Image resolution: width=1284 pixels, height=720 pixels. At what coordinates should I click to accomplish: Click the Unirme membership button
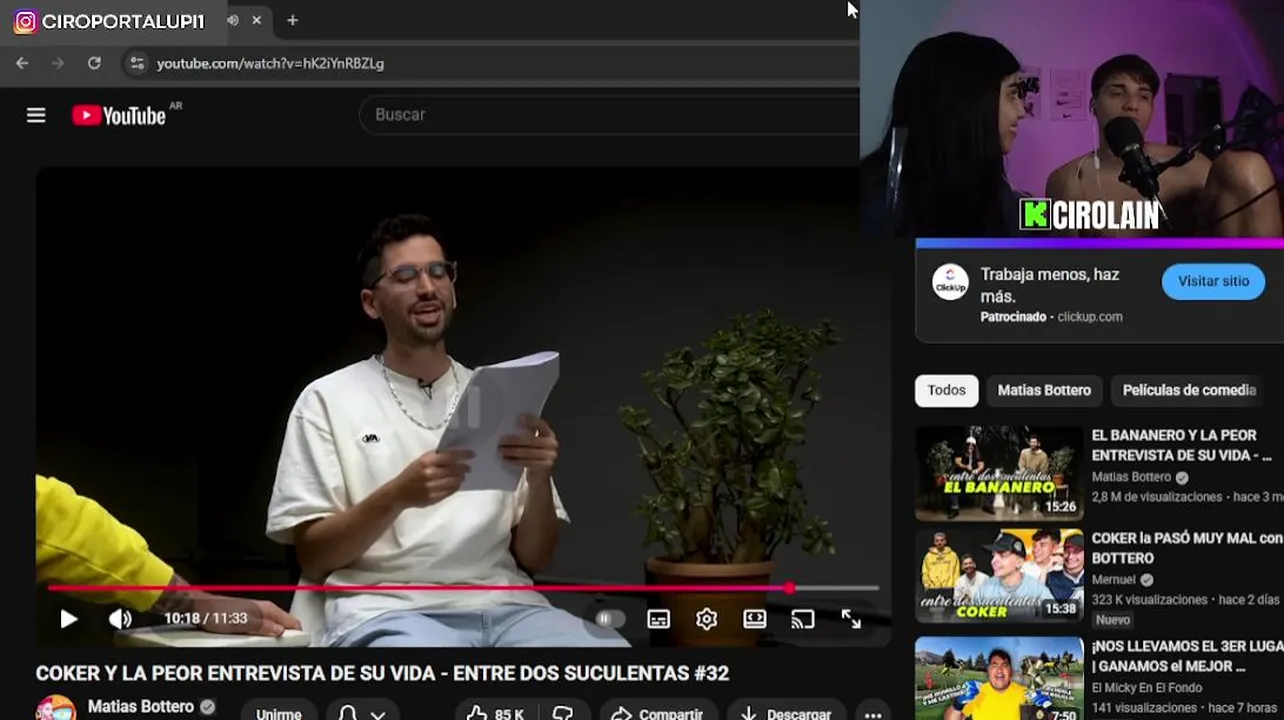tap(278, 713)
